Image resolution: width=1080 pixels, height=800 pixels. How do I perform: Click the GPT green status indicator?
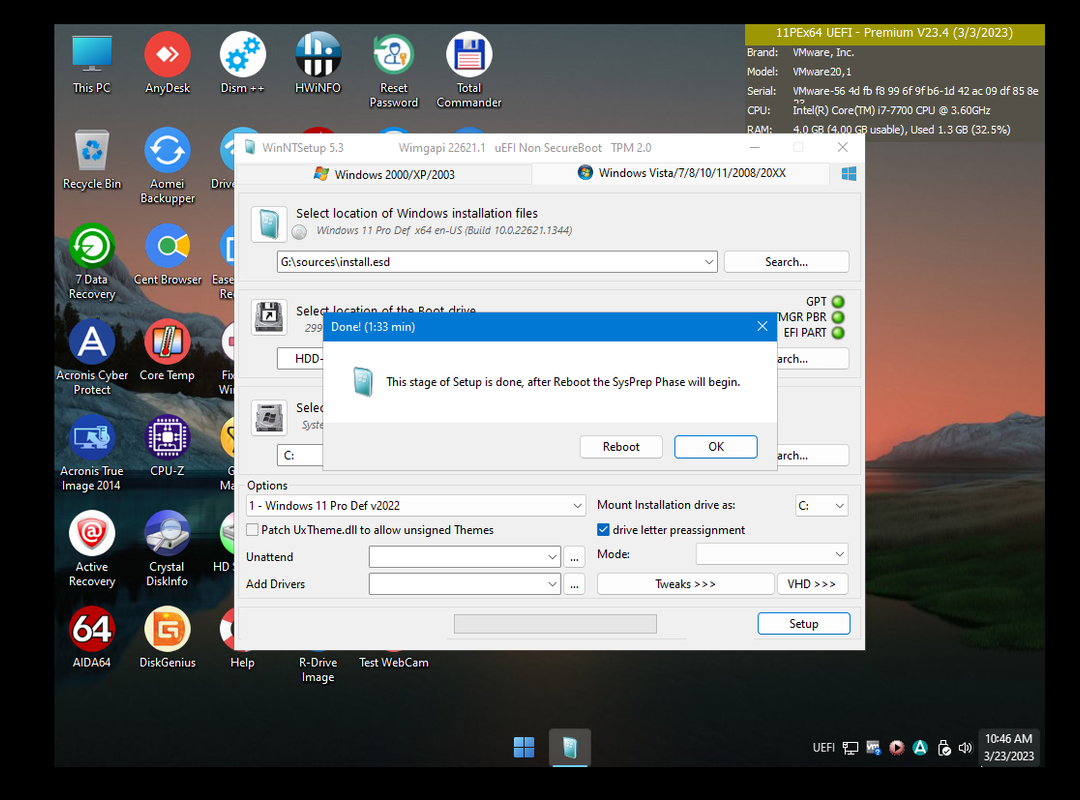(838, 302)
